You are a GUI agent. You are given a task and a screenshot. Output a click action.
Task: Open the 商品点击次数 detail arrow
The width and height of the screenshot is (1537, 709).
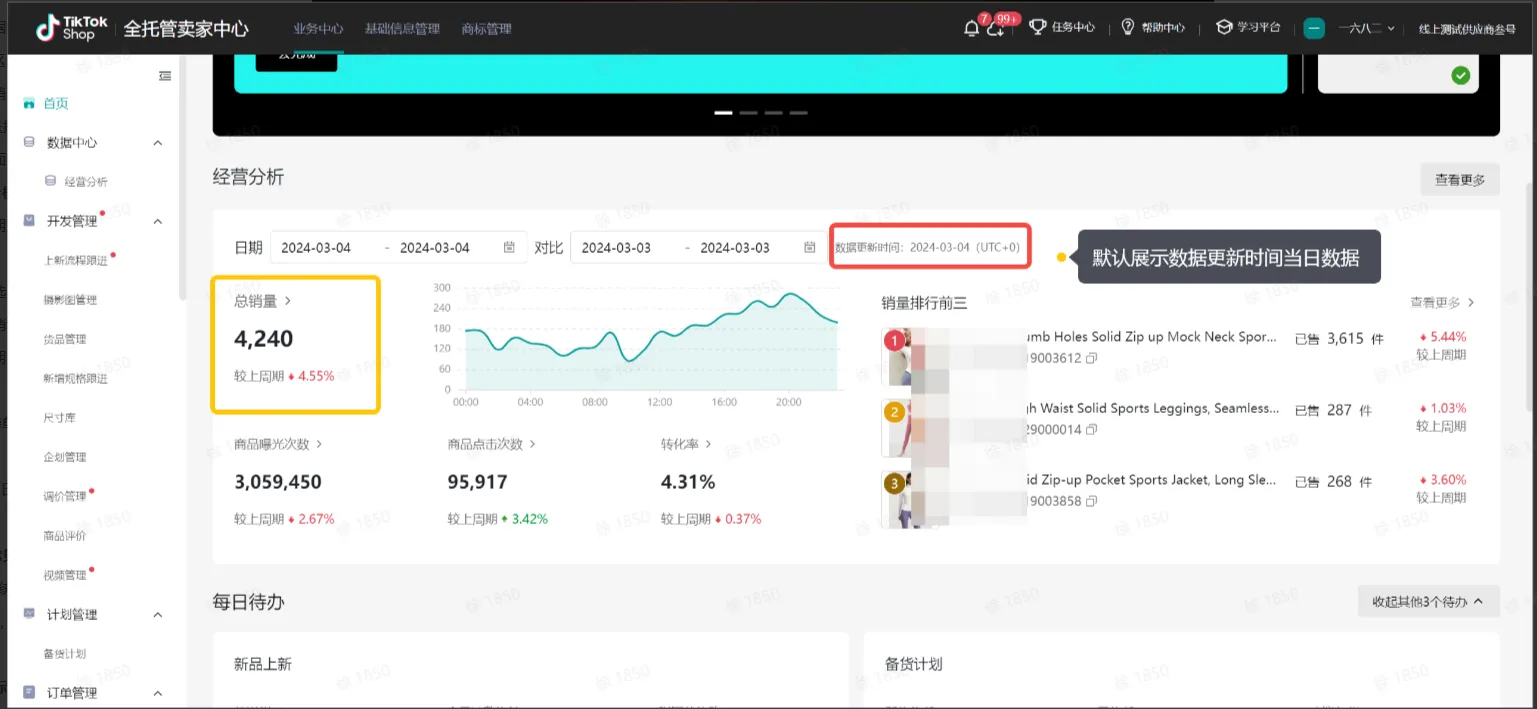533,444
